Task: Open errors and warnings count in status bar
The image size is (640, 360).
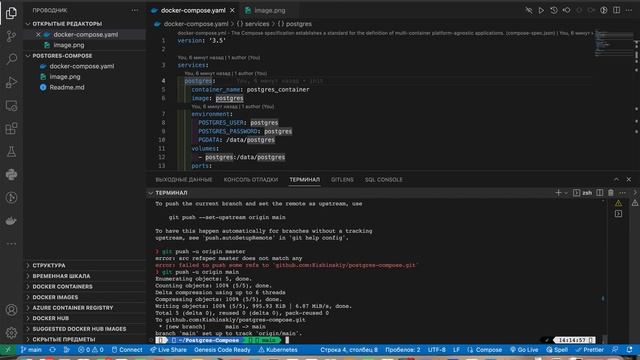Action: point(91,350)
